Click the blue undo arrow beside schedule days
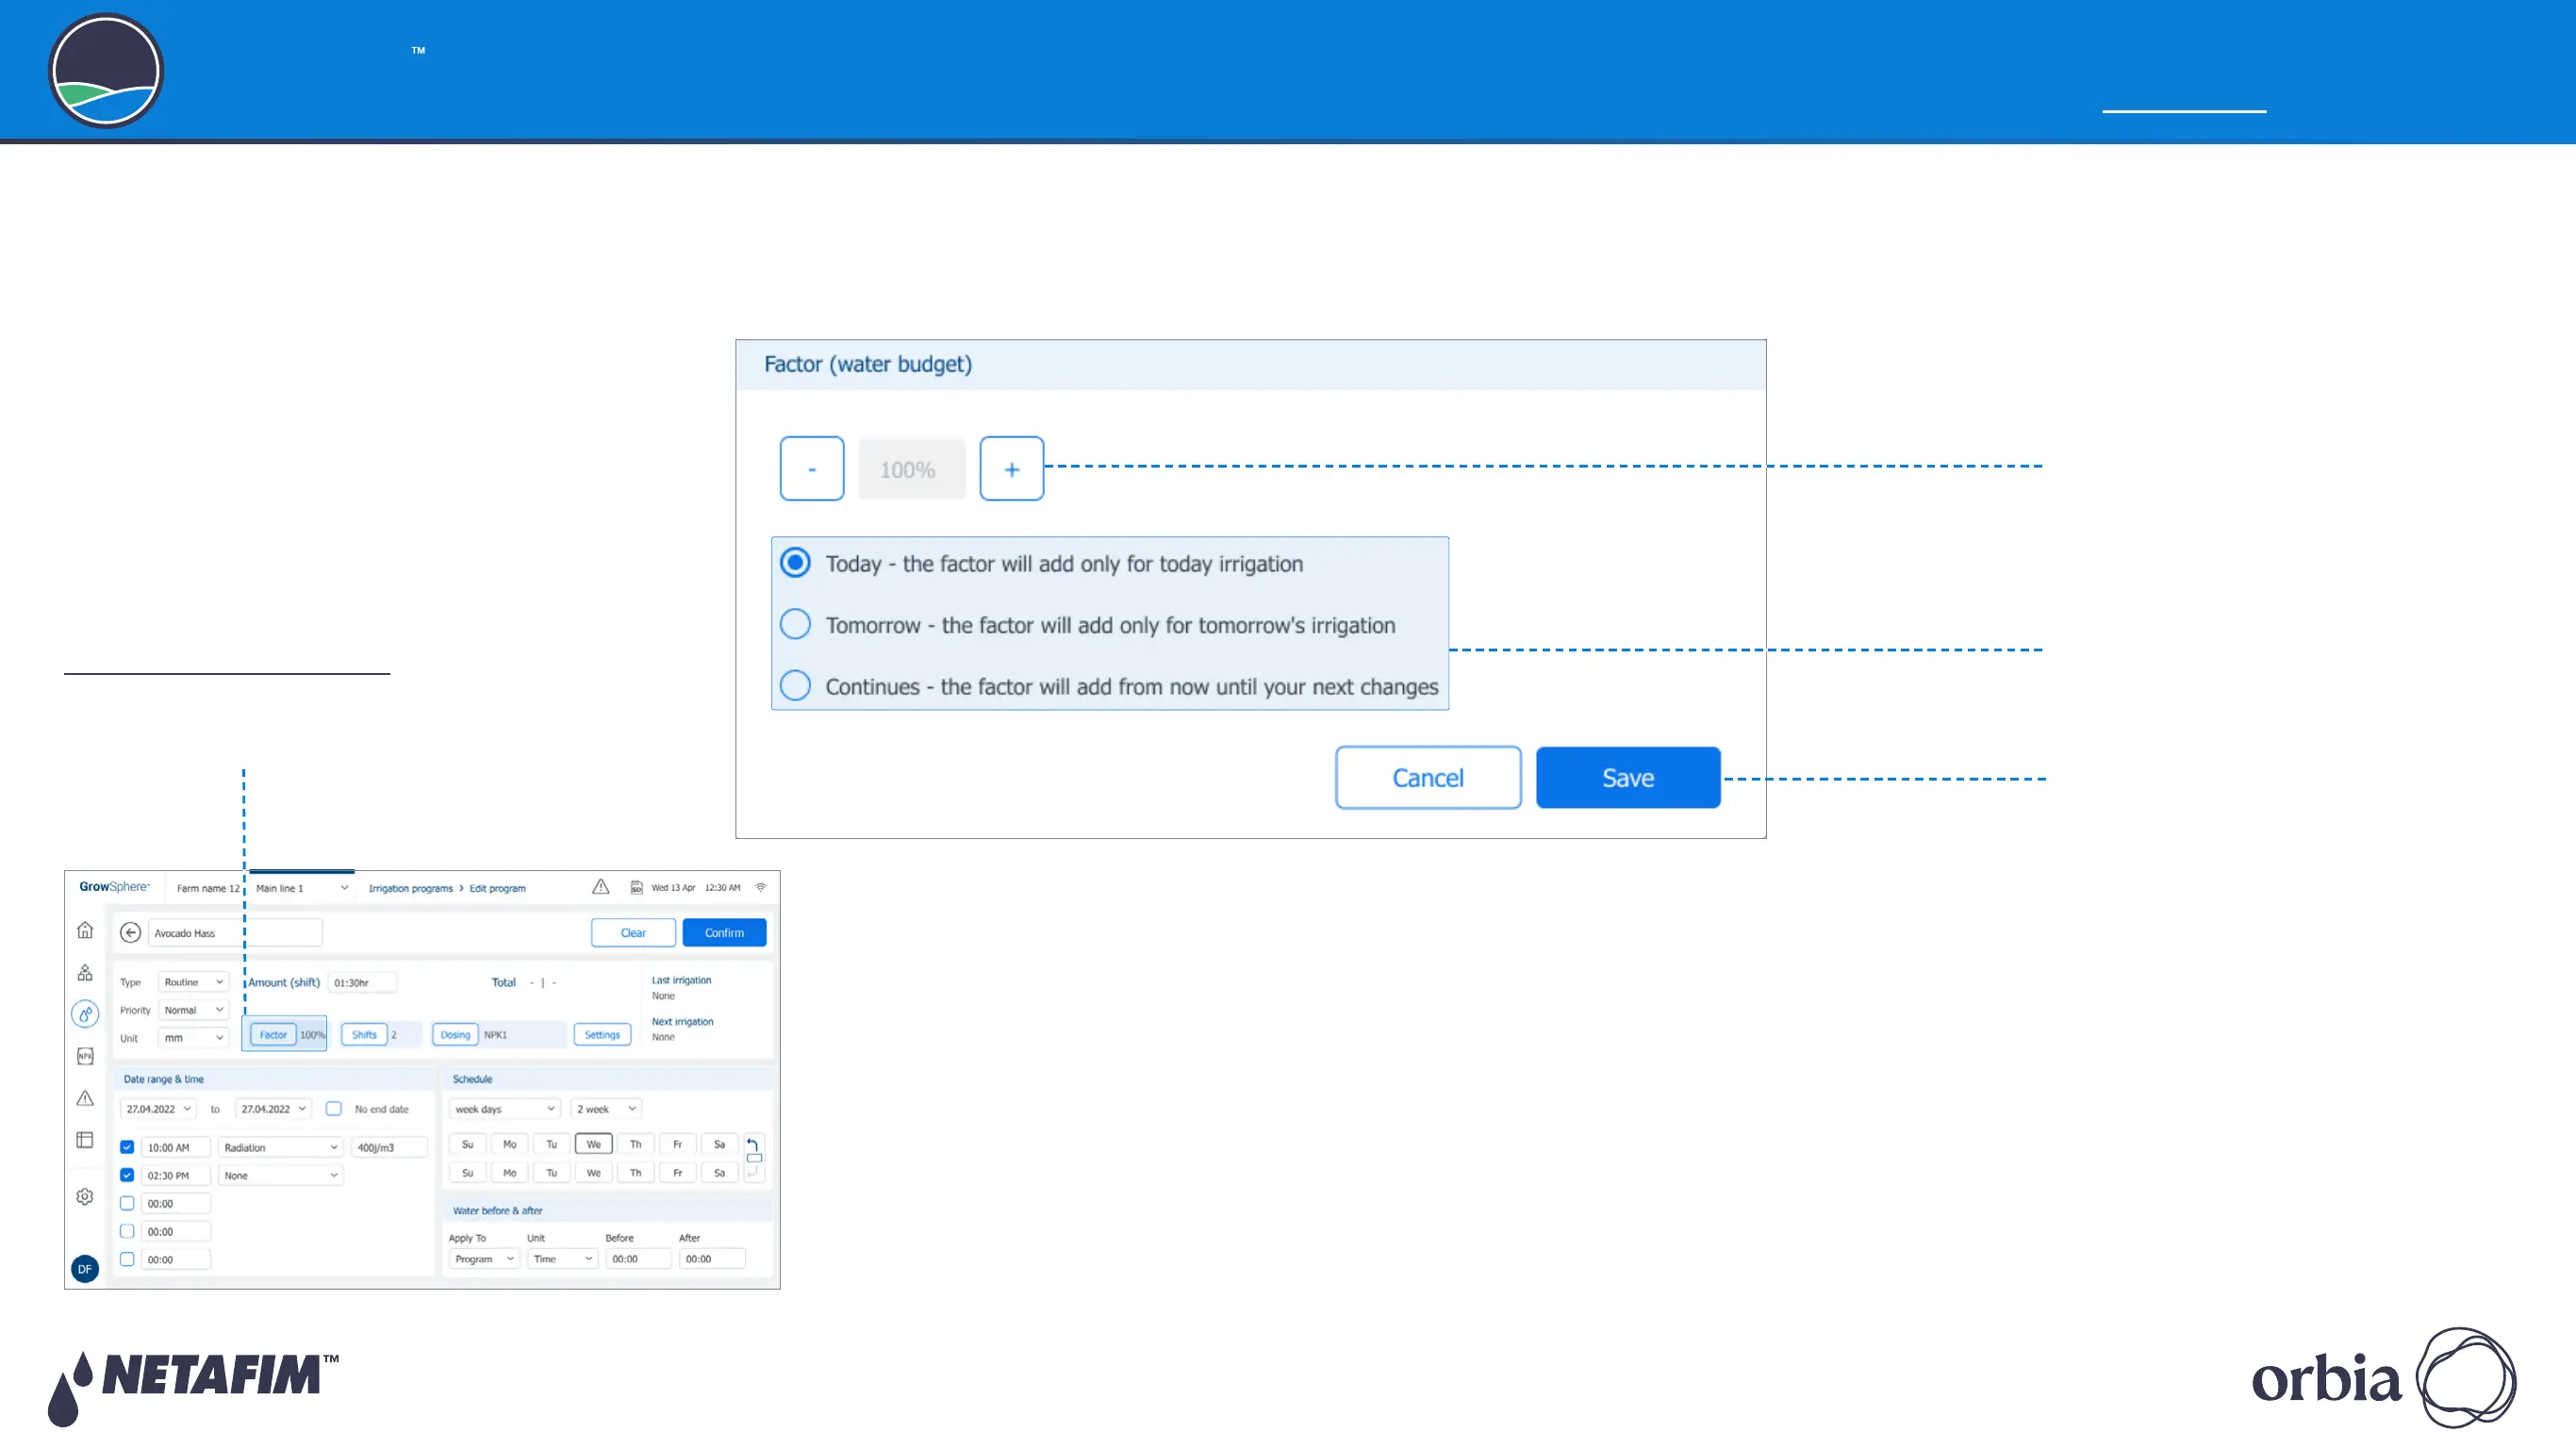This screenshot has width=2576, height=1448. pos(752,1144)
